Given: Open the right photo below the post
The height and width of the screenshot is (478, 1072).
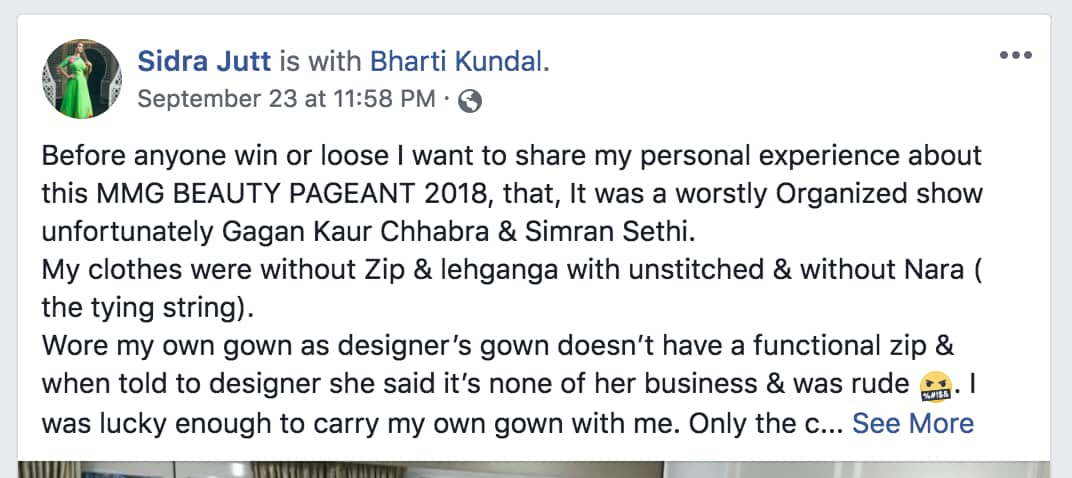Looking at the screenshot, I should pyautogui.click(x=860, y=469).
